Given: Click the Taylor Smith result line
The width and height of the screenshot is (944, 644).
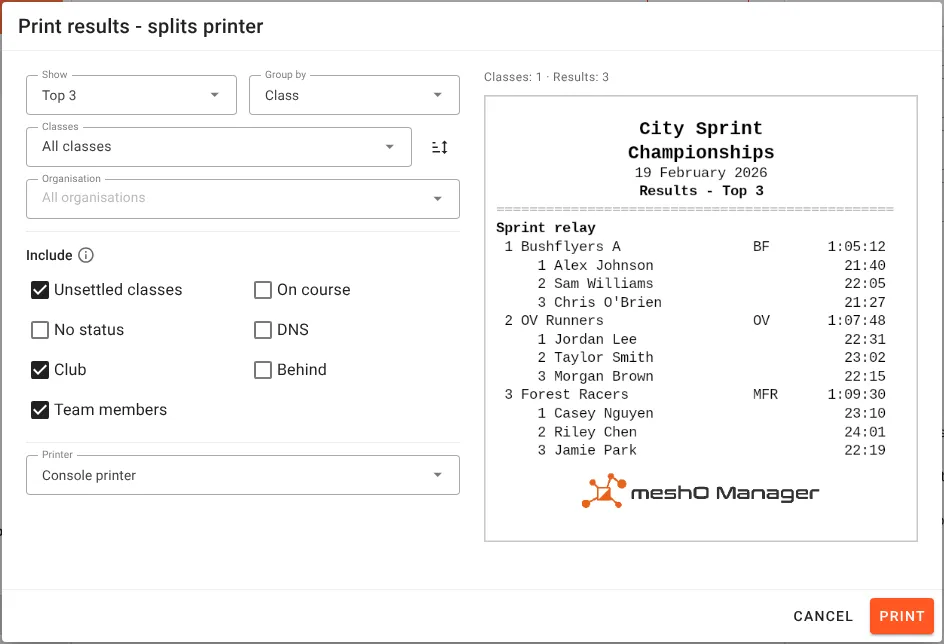Looking at the screenshot, I should [712, 358].
